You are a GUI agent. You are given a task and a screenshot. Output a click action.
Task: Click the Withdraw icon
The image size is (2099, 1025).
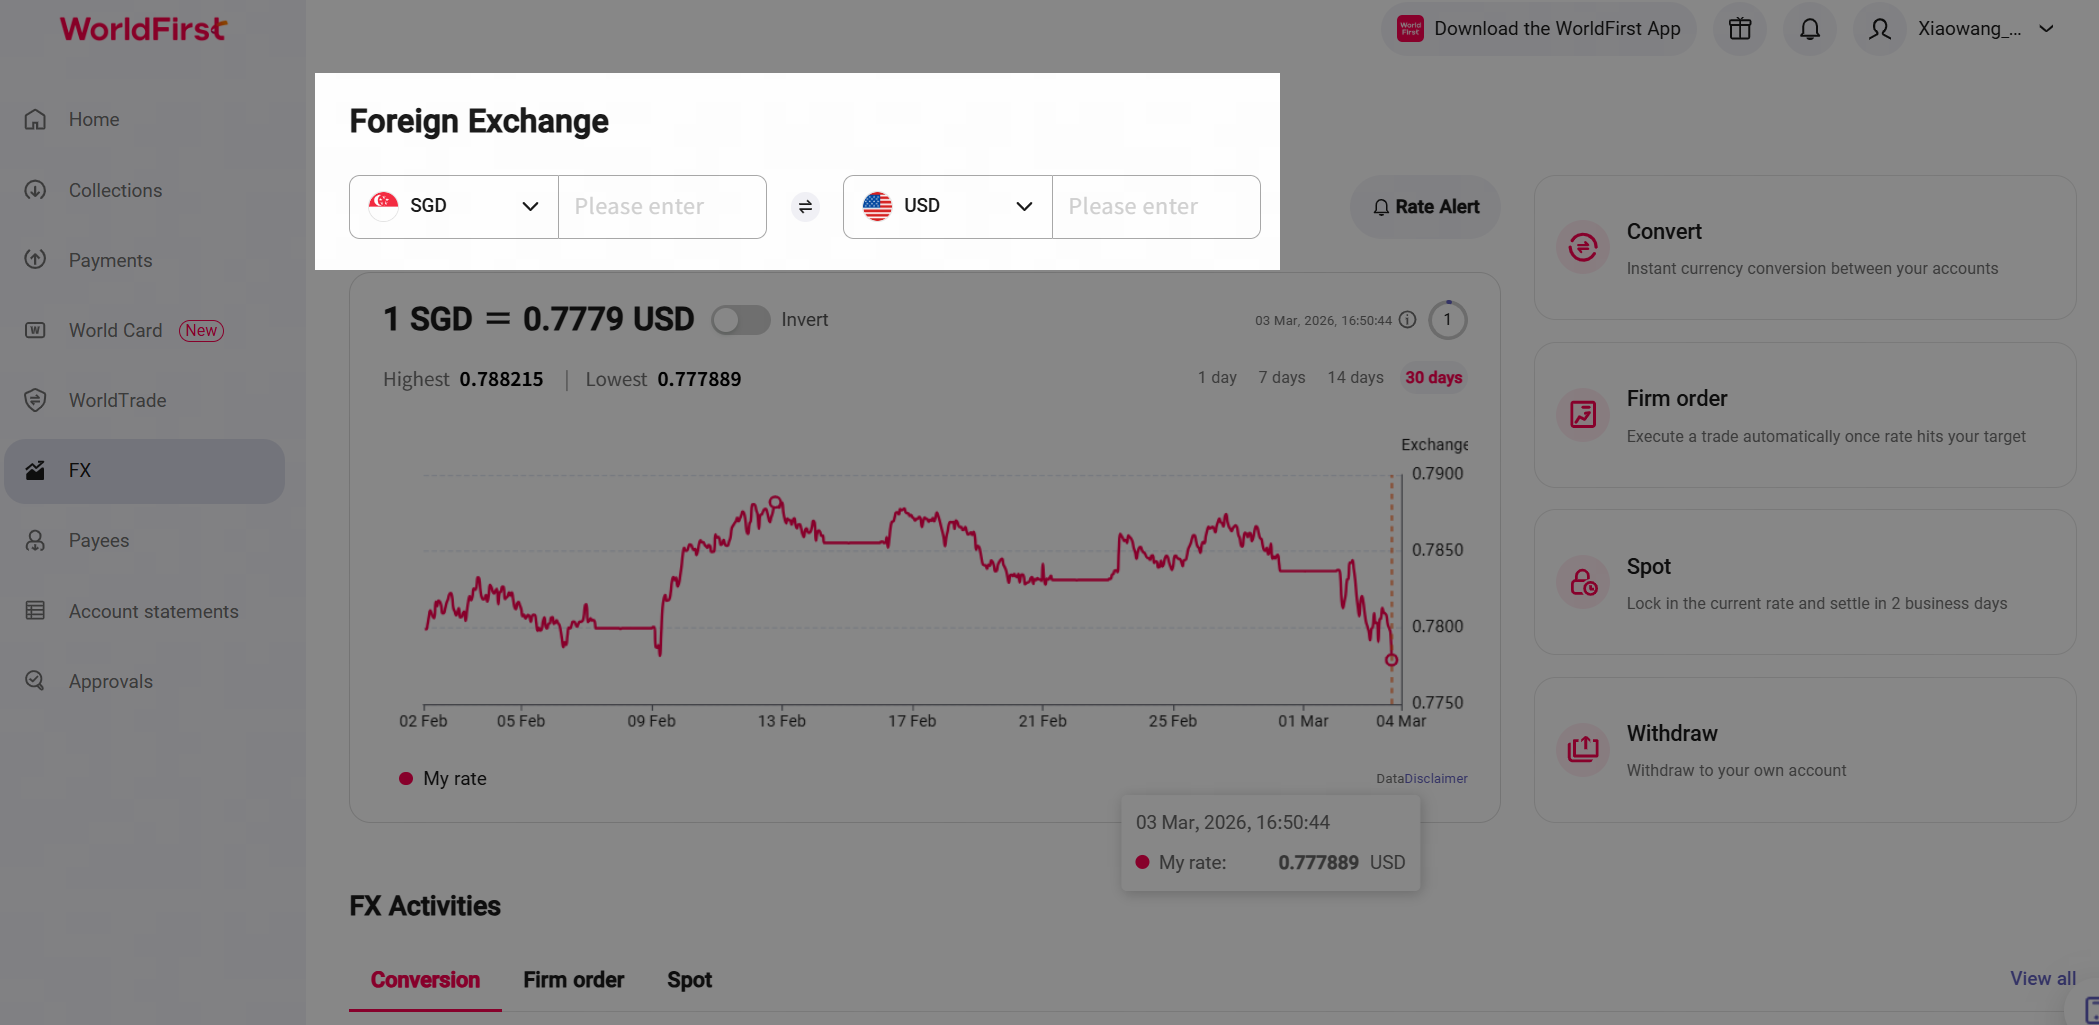click(1582, 749)
